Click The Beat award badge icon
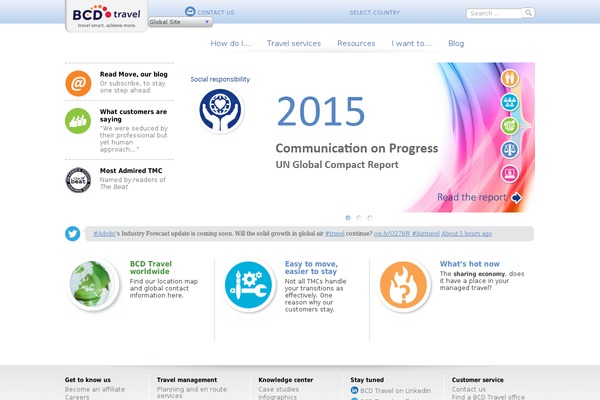This screenshot has height=400, width=600. (x=78, y=180)
